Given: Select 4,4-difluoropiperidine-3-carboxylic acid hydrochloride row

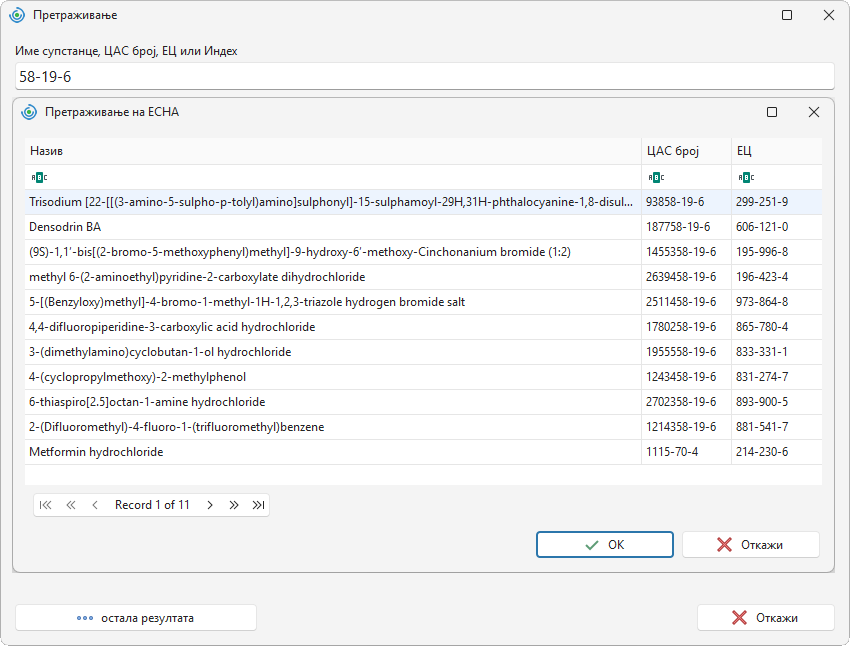Looking at the screenshot, I should (x=423, y=327).
